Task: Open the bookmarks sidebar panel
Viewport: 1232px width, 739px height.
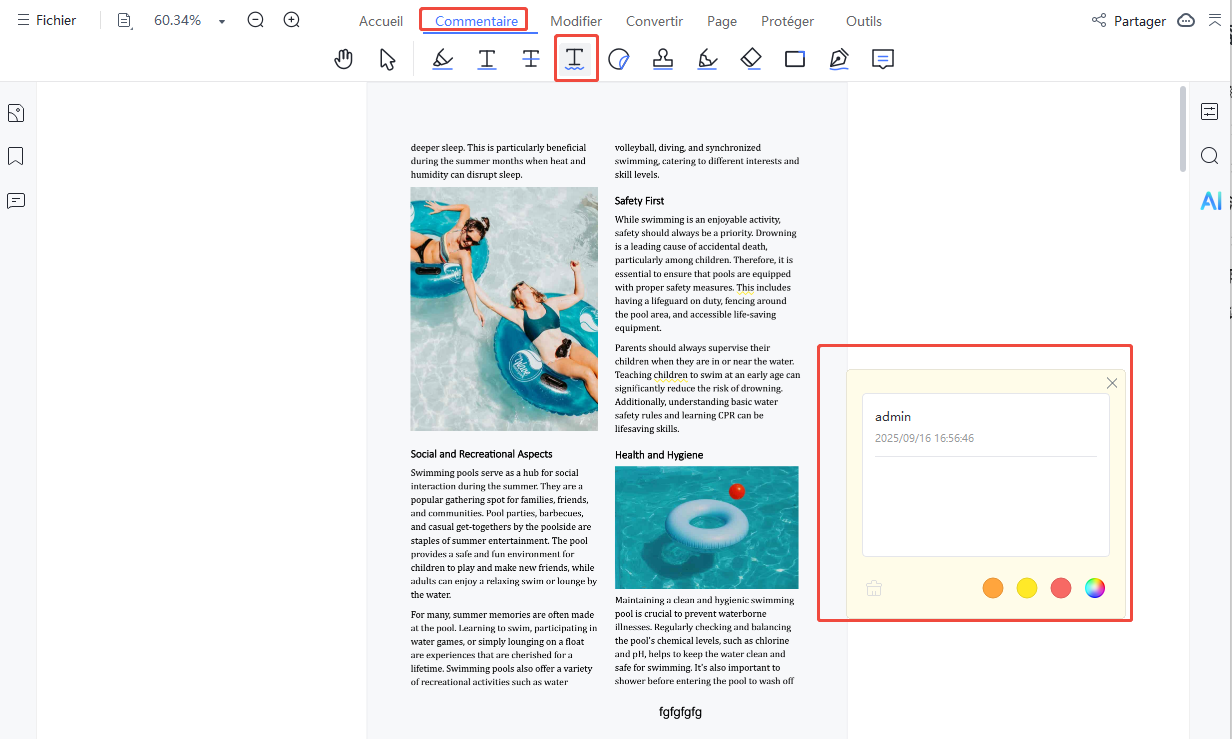Action: coord(16,156)
